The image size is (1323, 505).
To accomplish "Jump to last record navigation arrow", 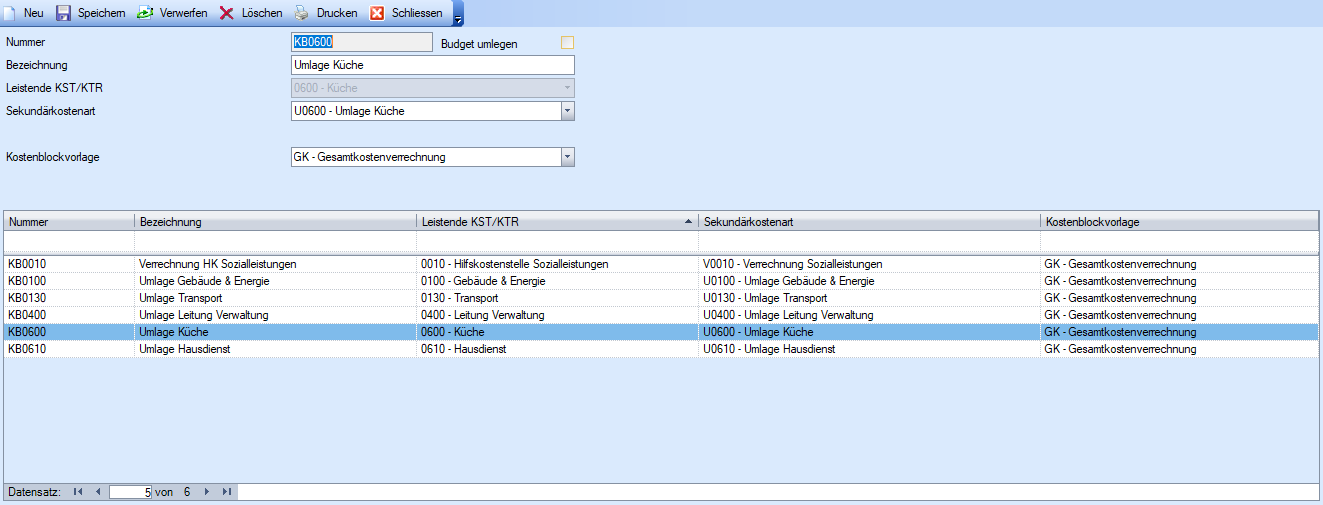I will tap(227, 492).
